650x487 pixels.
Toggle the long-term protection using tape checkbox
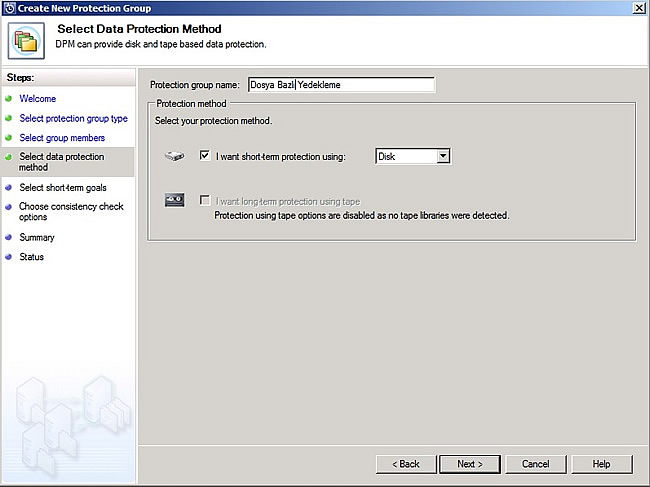pyautogui.click(x=205, y=201)
